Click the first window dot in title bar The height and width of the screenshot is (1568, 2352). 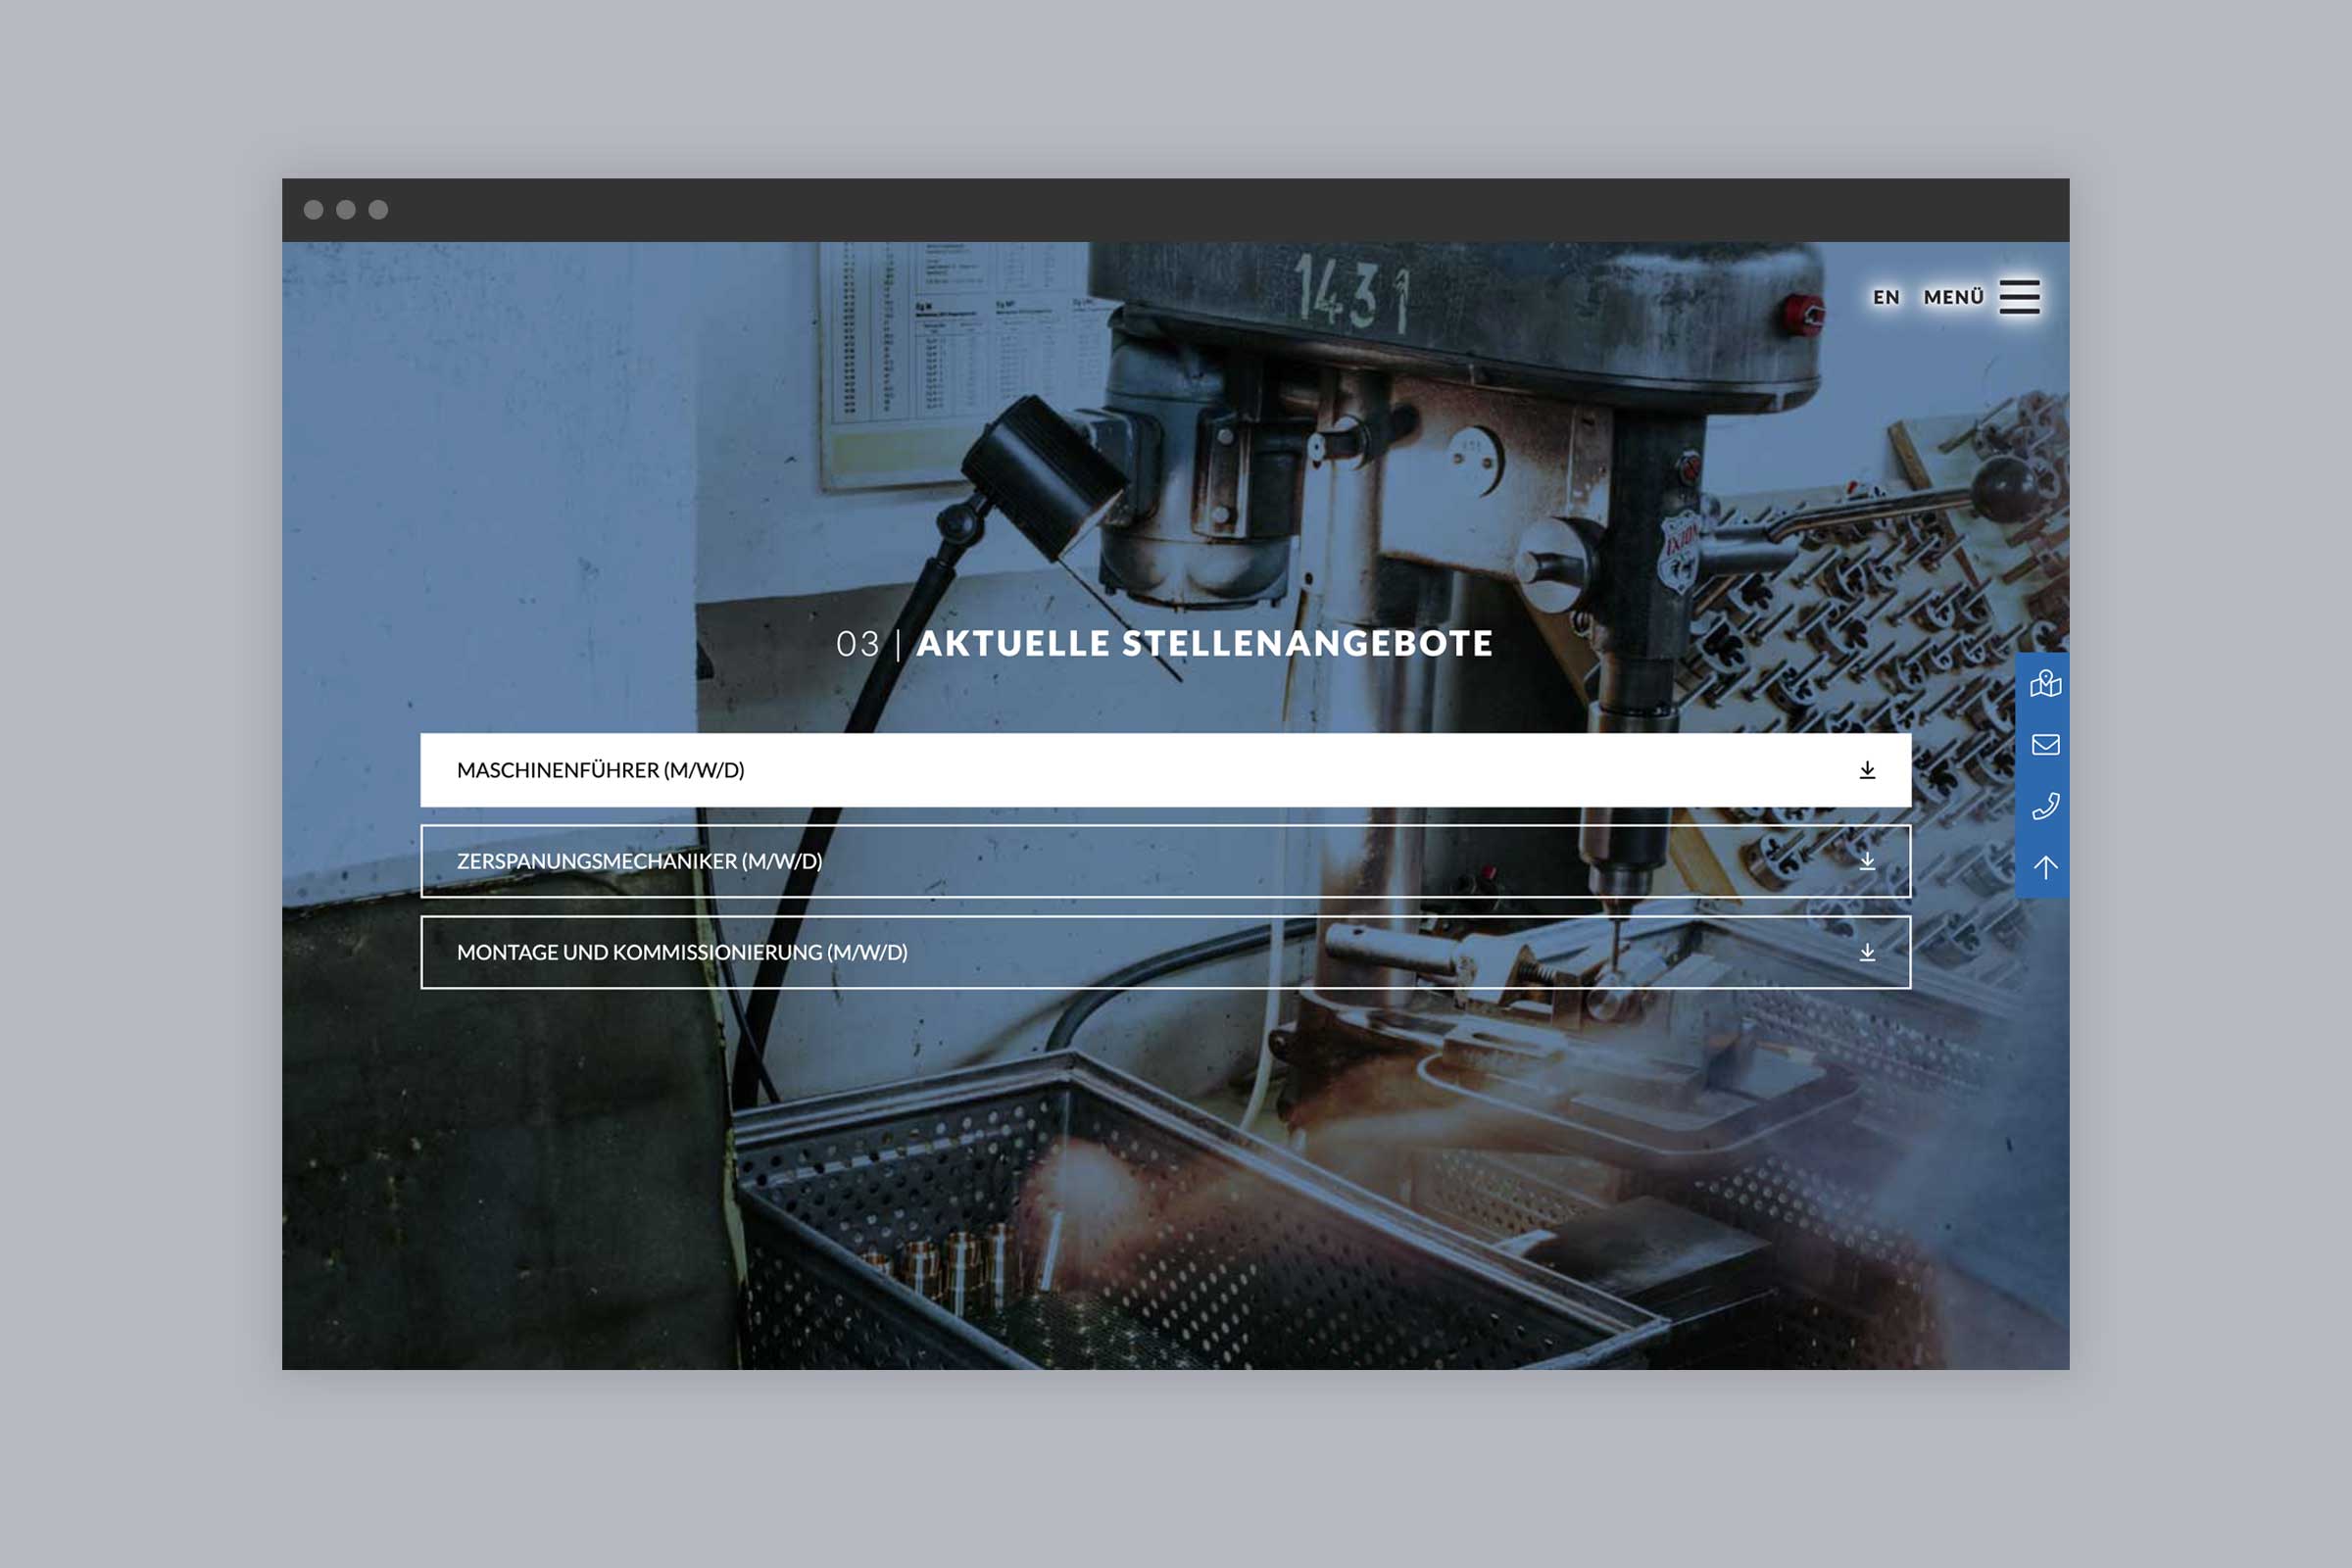[313, 210]
